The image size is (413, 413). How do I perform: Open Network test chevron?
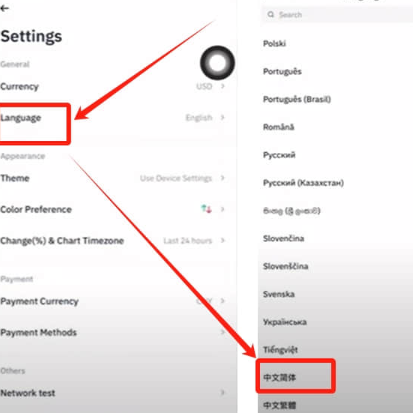tap(223, 393)
